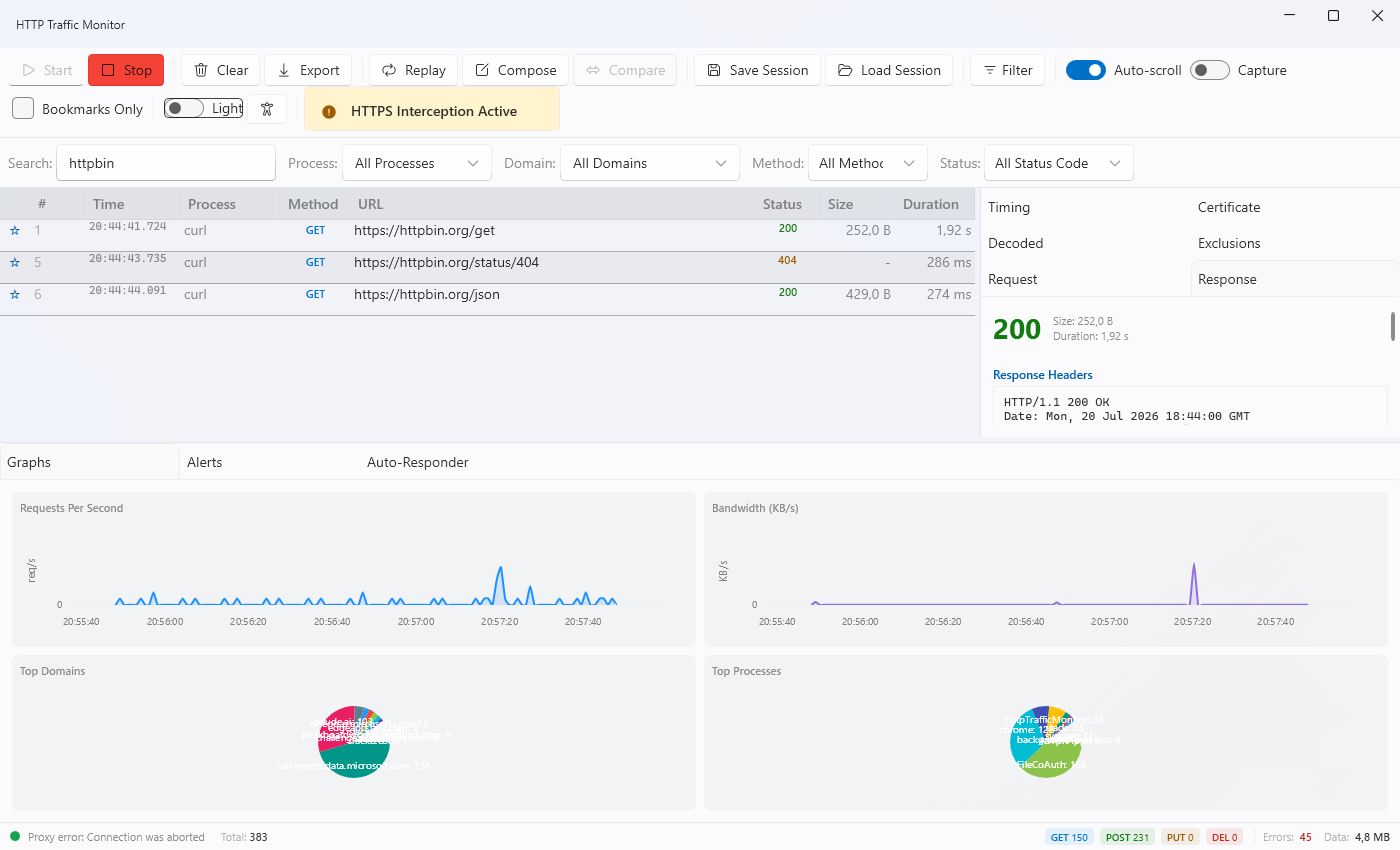Bookmark the httpbin.org/get request star
Image resolution: width=1400 pixels, height=850 pixels.
pyautogui.click(x=15, y=231)
